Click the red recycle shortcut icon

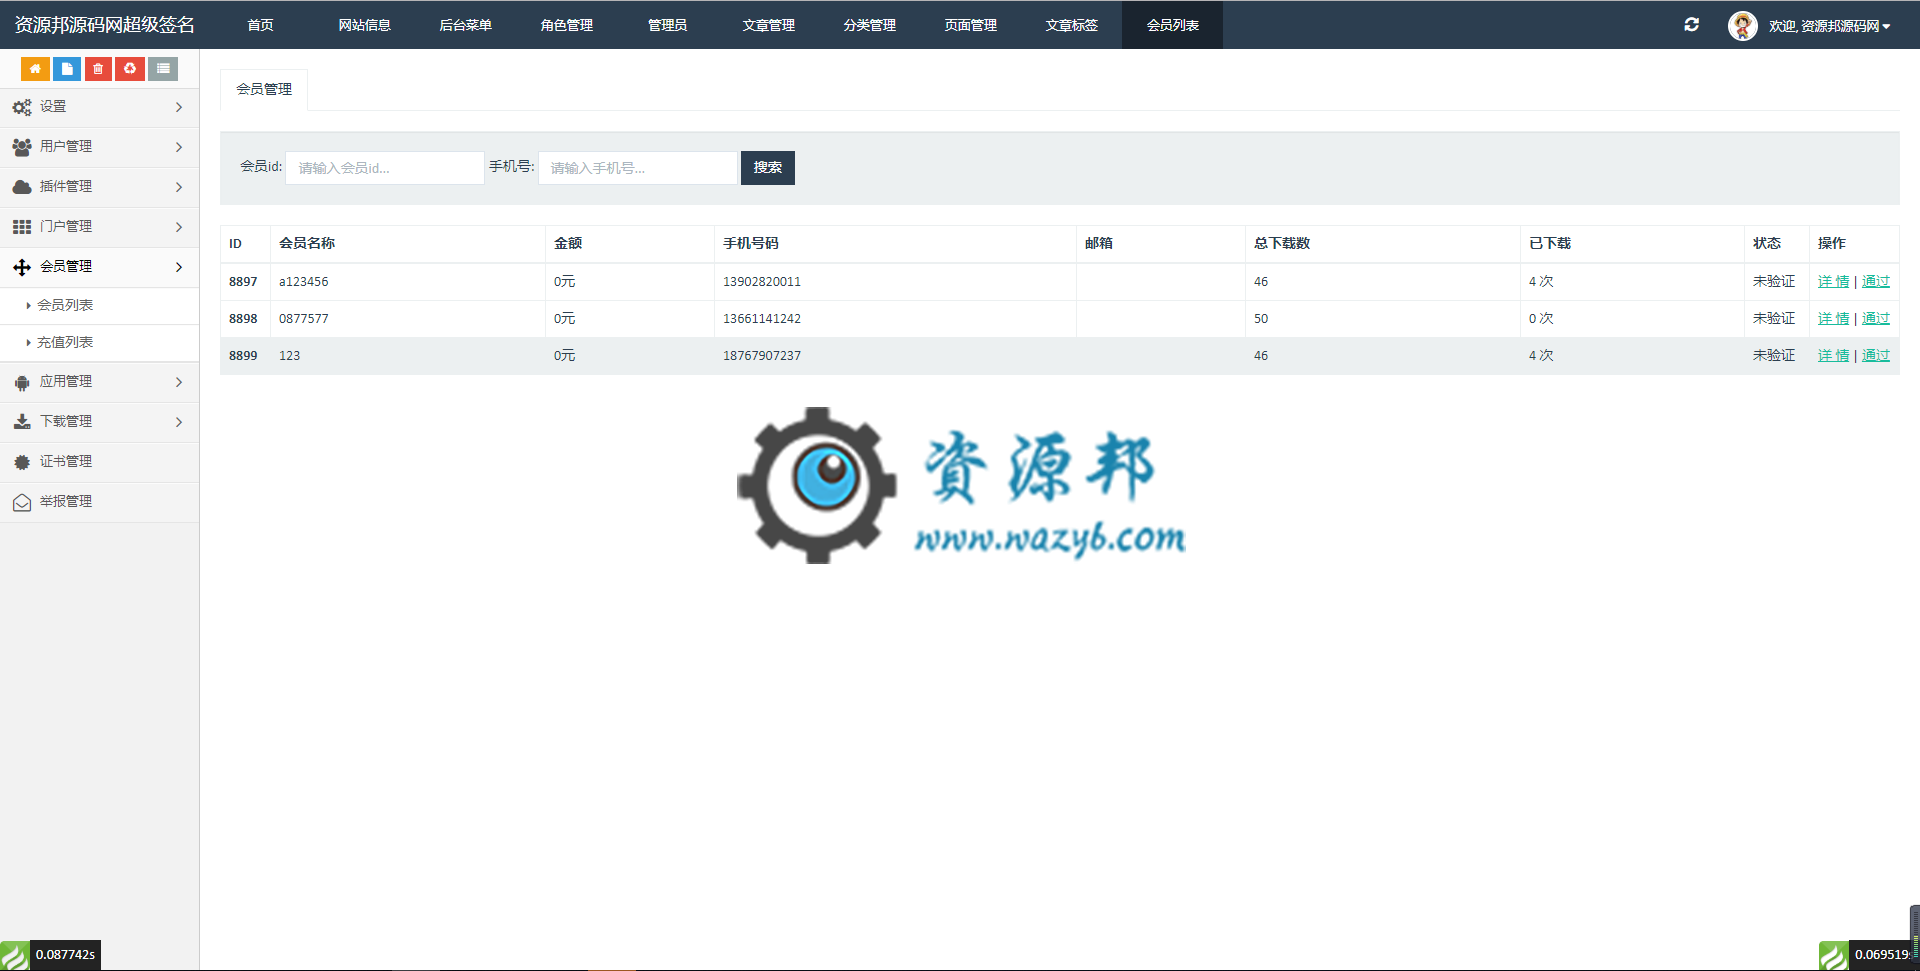130,69
